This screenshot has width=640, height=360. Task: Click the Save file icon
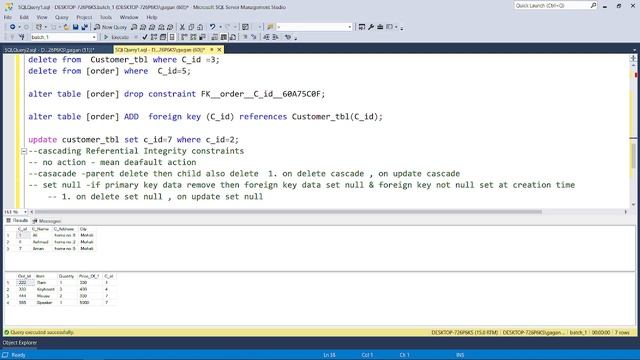coord(76,27)
